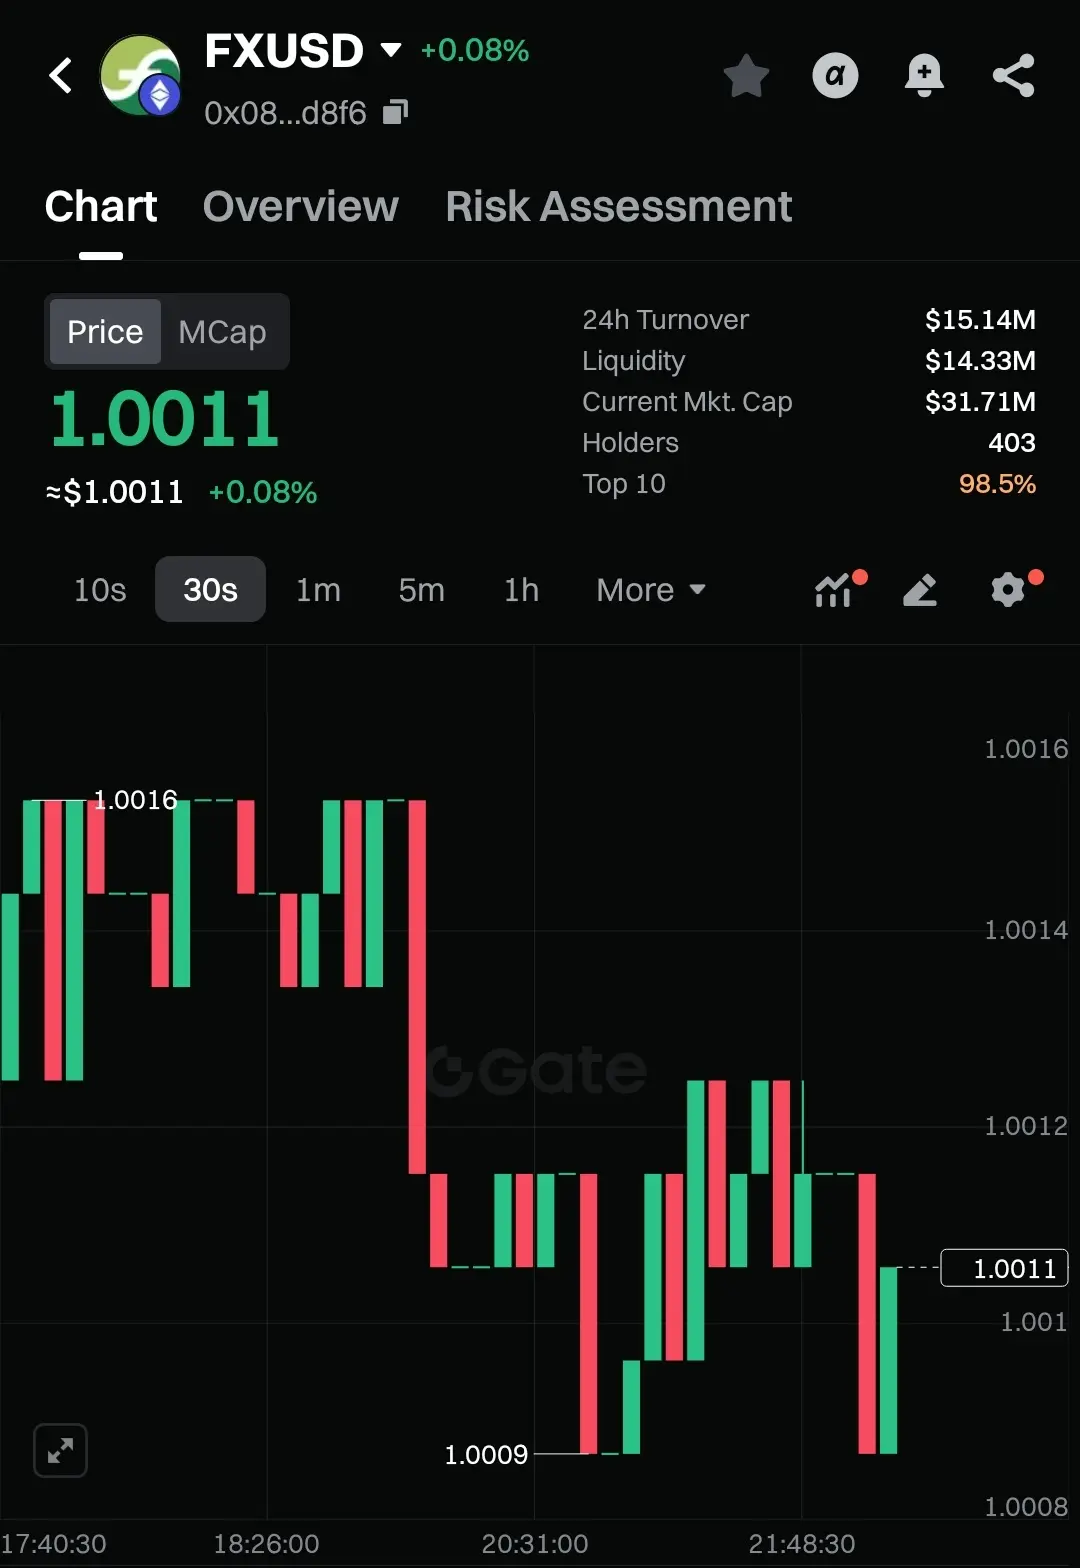The height and width of the screenshot is (1568, 1080).
Task: Tap the 1.0009 low price marker
Action: point(486,1454)
